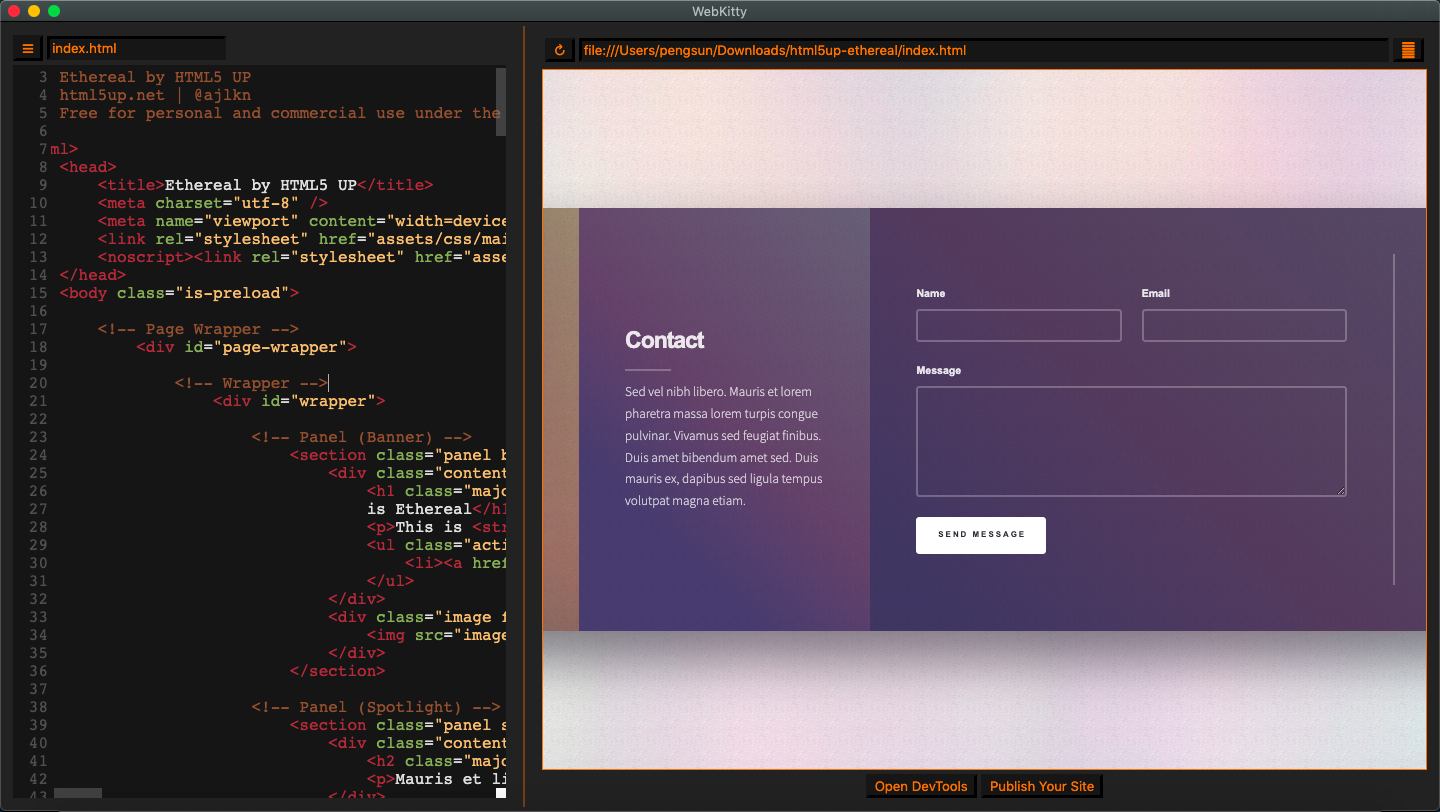Select the html5up.net | @ajlkn line
This screenshot has height=812, width=1440.
pos(155,95)
